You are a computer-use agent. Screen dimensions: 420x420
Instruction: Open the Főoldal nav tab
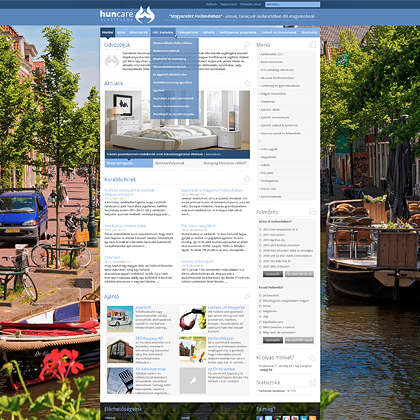pyautogui.click(x=107, y=32)
